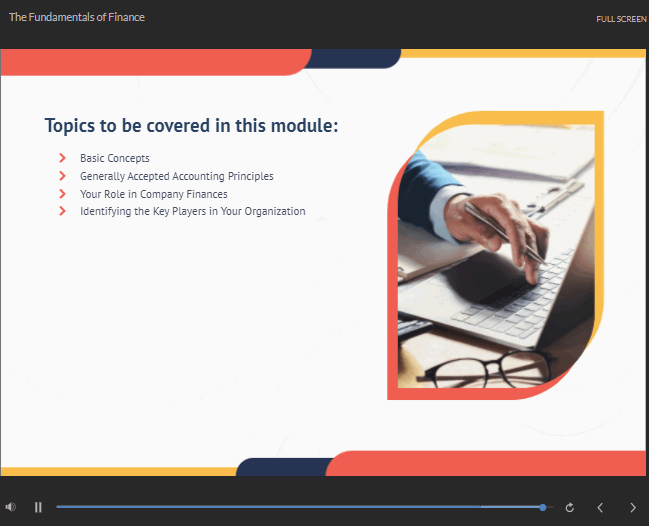Select 'Your Role in Company Finances' text
Image resolution: width=649 pixels, height=526 pixels.
(154, 194)
